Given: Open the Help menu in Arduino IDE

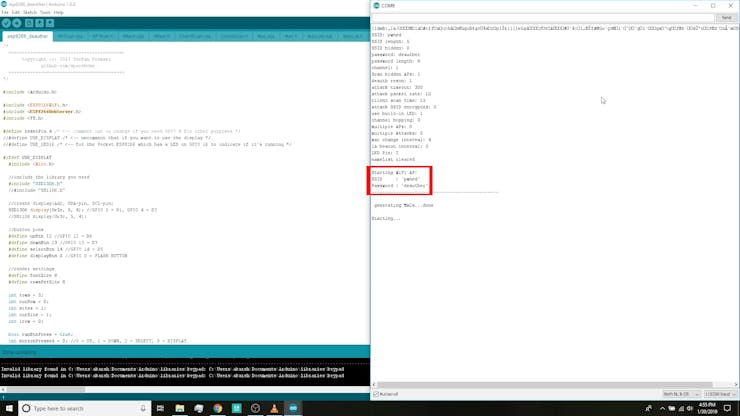Looking at the screenshot, I should point(59,12).
